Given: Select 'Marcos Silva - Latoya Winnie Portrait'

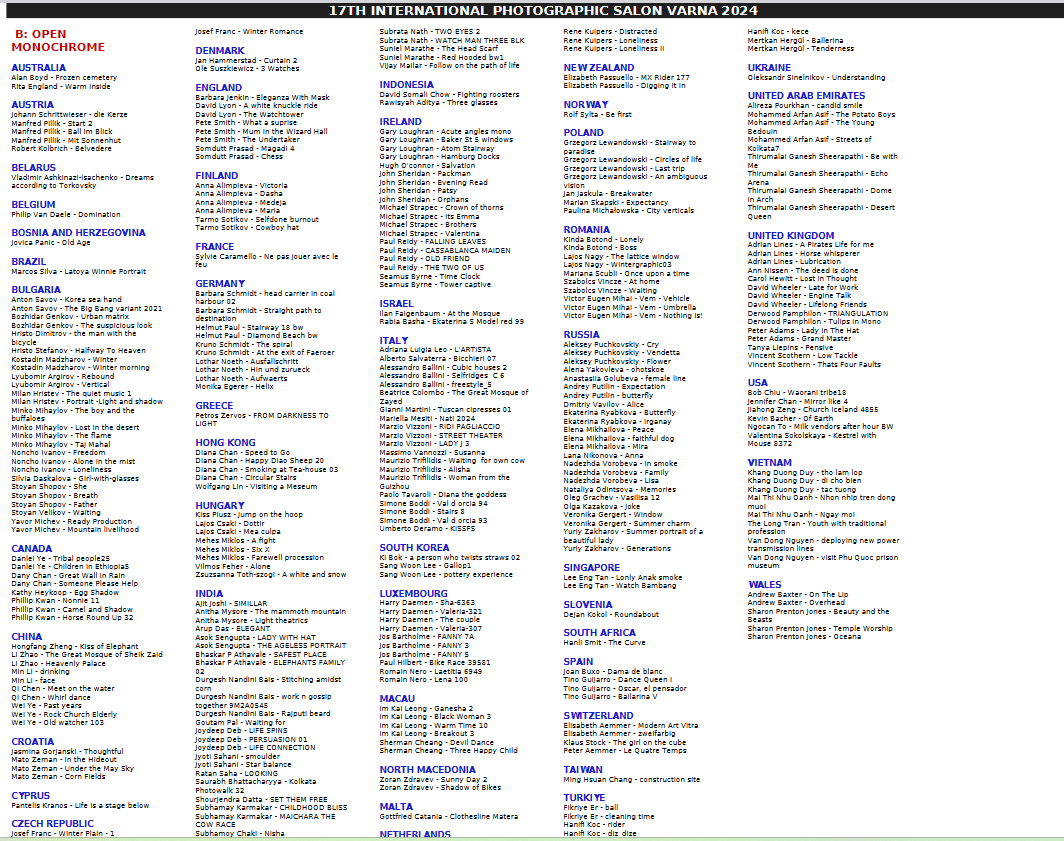Looking at the screenshot, I should coord(78,271).
